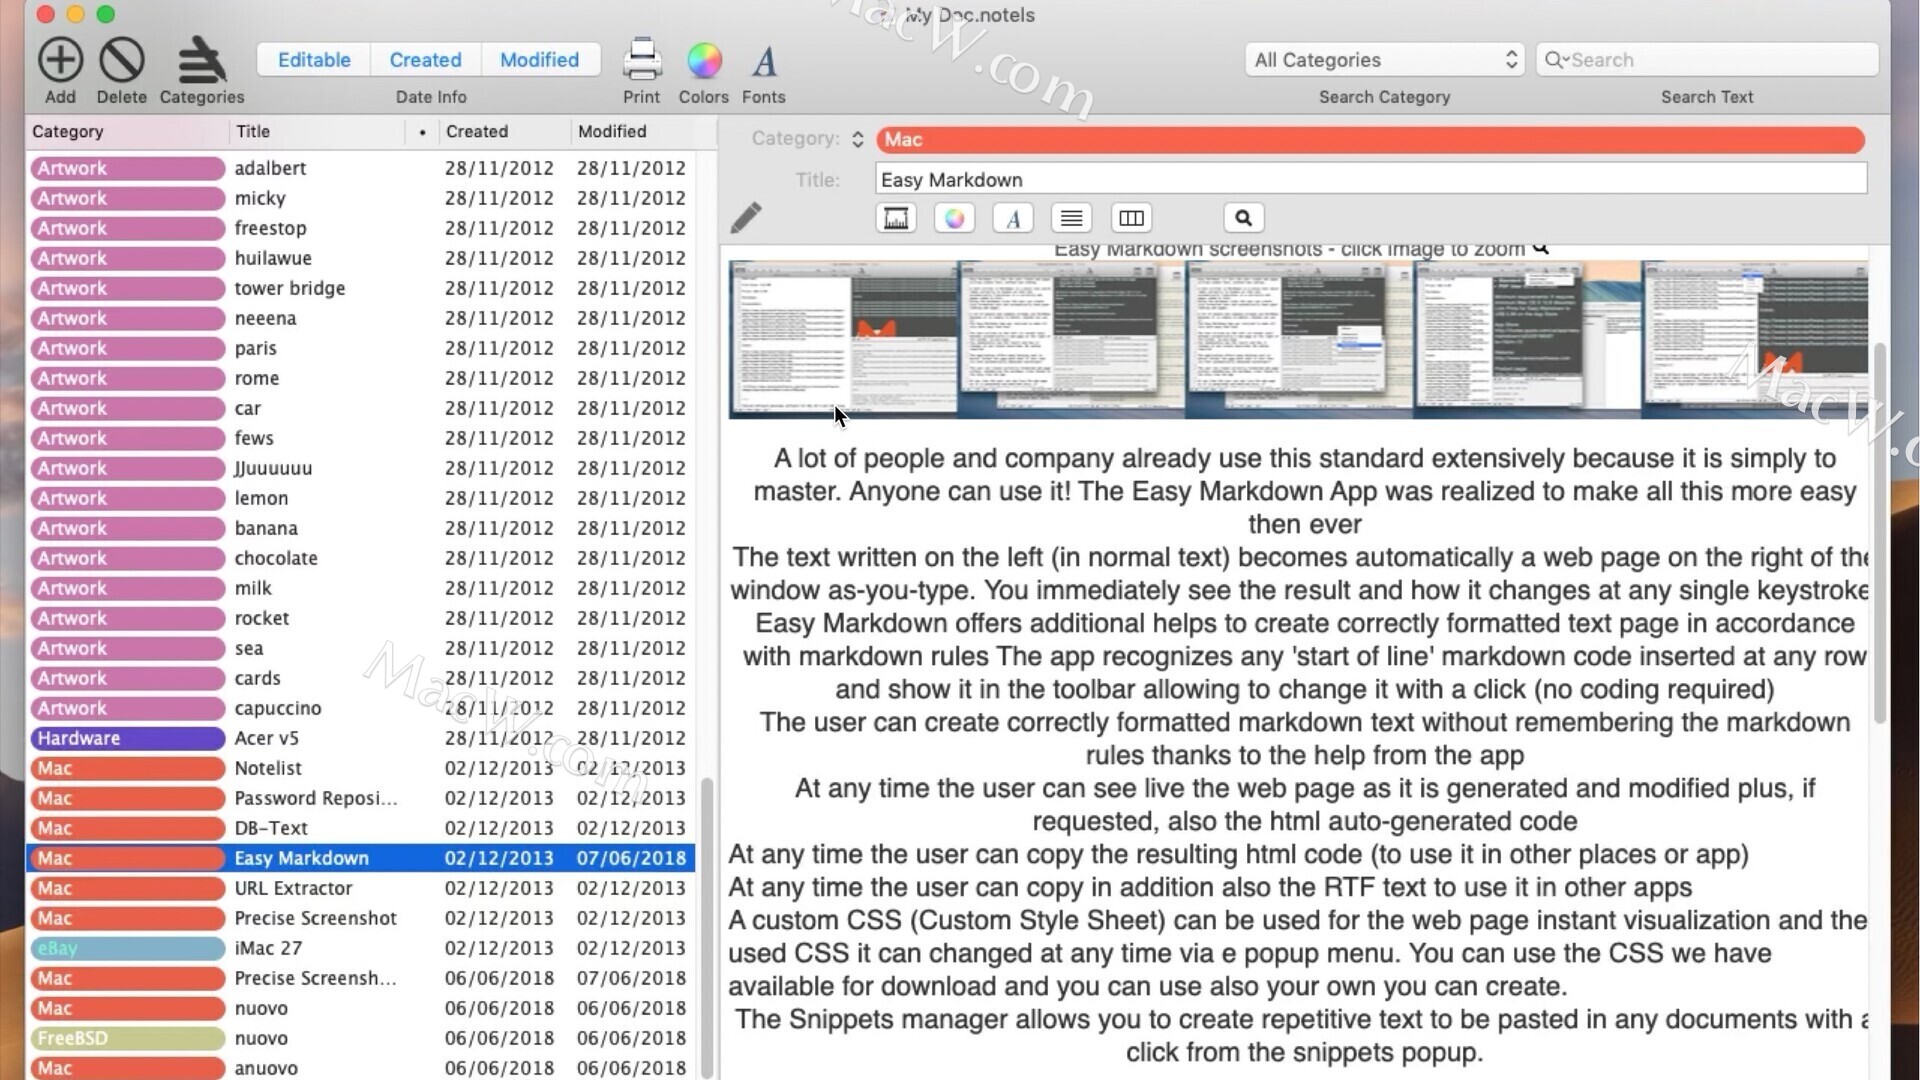Open the Colors wheel in main toolbar
1920x1080 pixels.
(704, 60)
